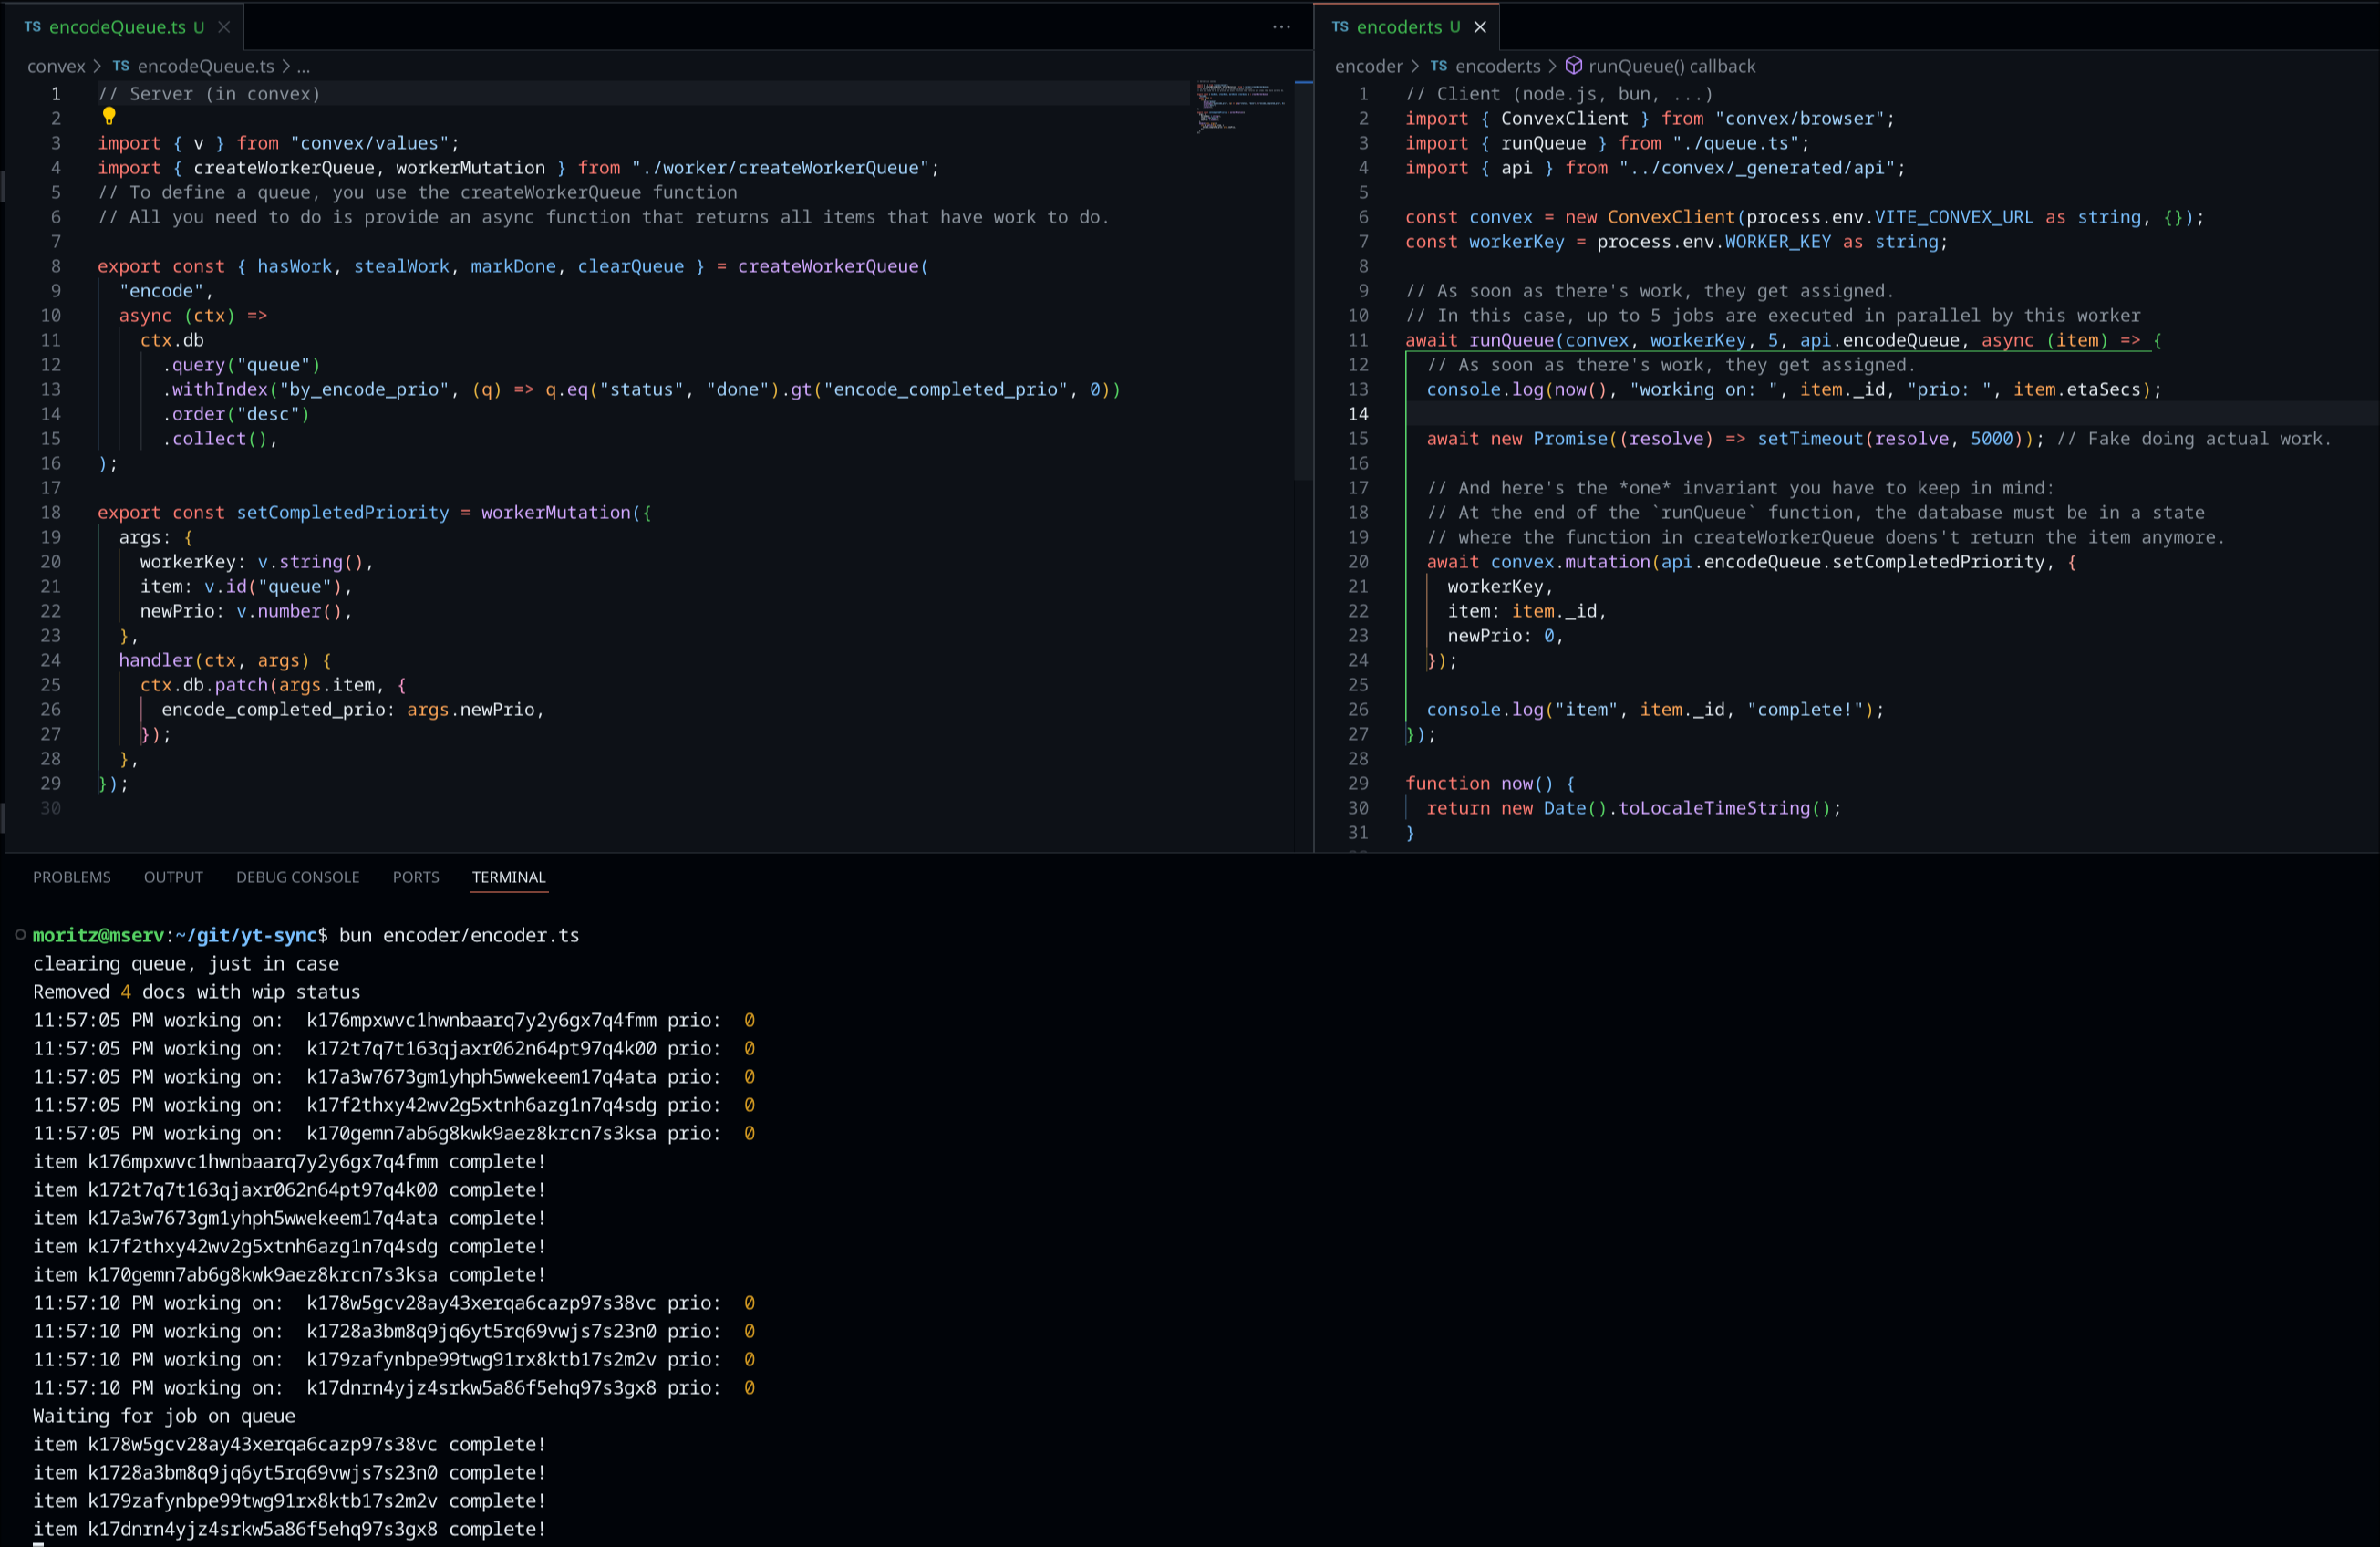Click the code minimap in left editor

pos(1240,107)
